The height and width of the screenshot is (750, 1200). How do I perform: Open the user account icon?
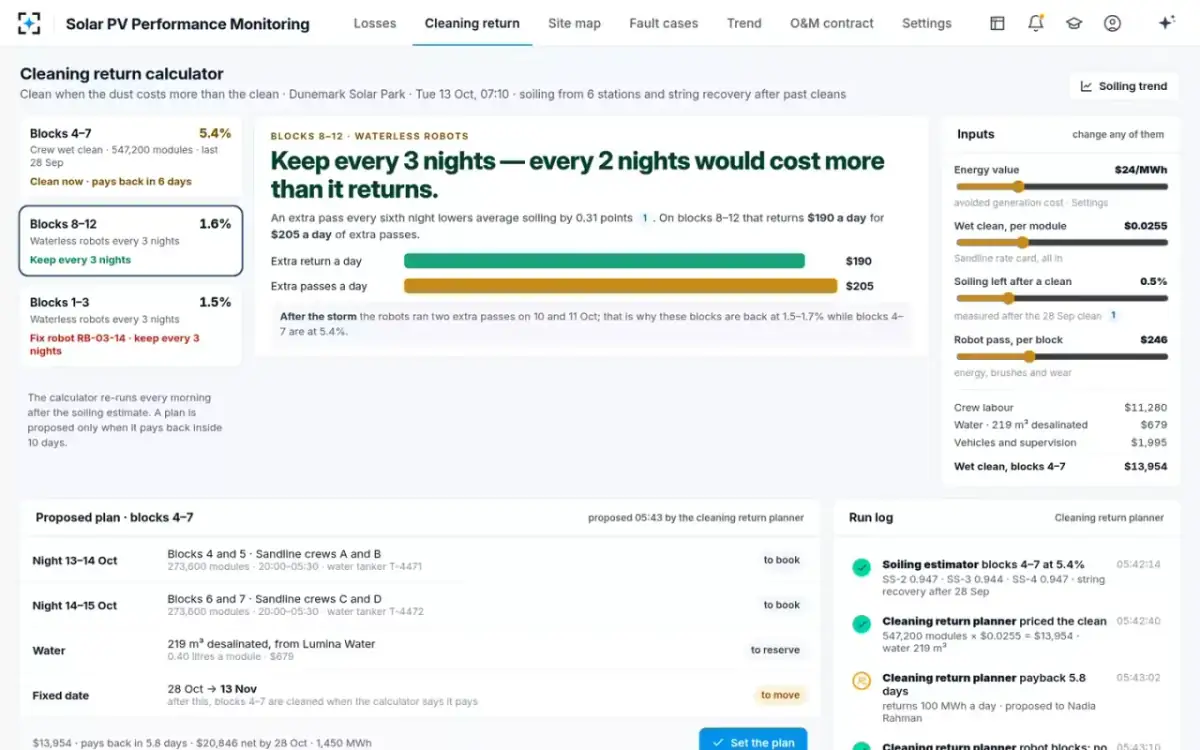(x=1112, y=23)
